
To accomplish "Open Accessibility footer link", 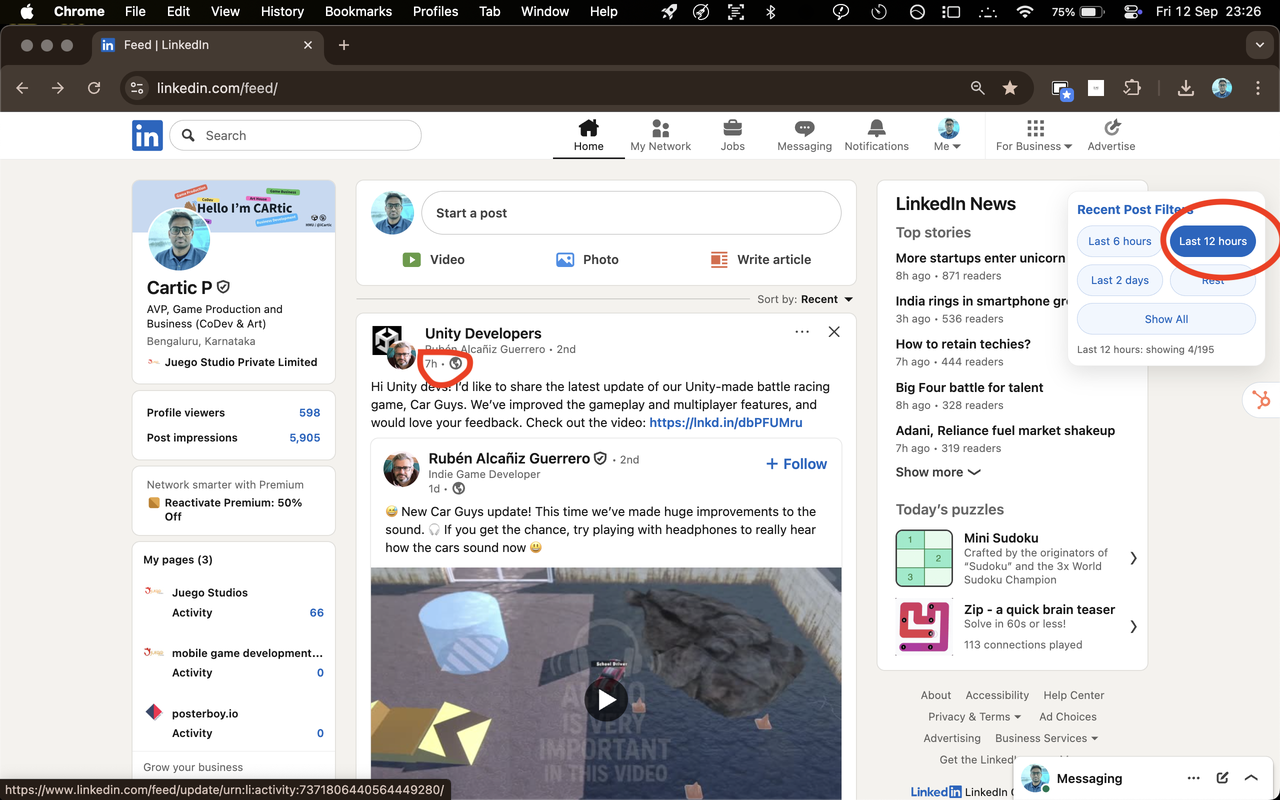I will tap(997, 695).
